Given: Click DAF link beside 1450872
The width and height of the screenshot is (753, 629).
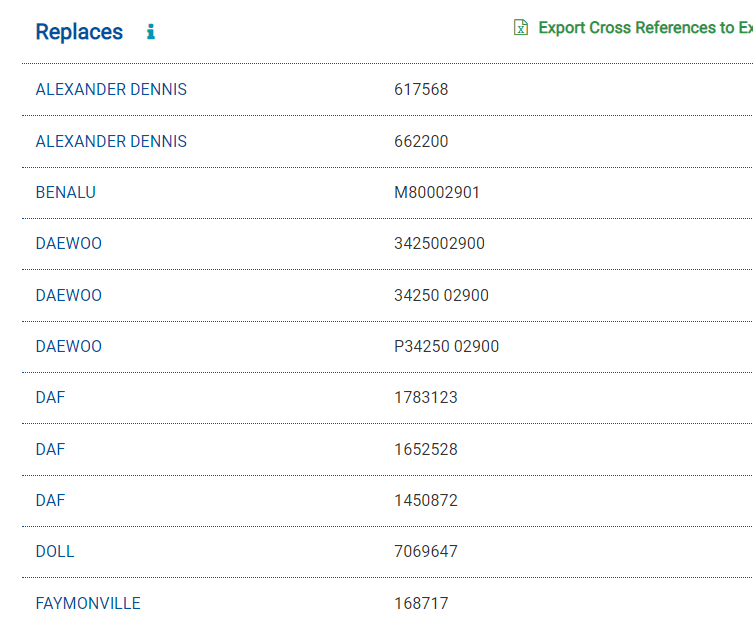Looking at the screenshot, I should (50, 500).
